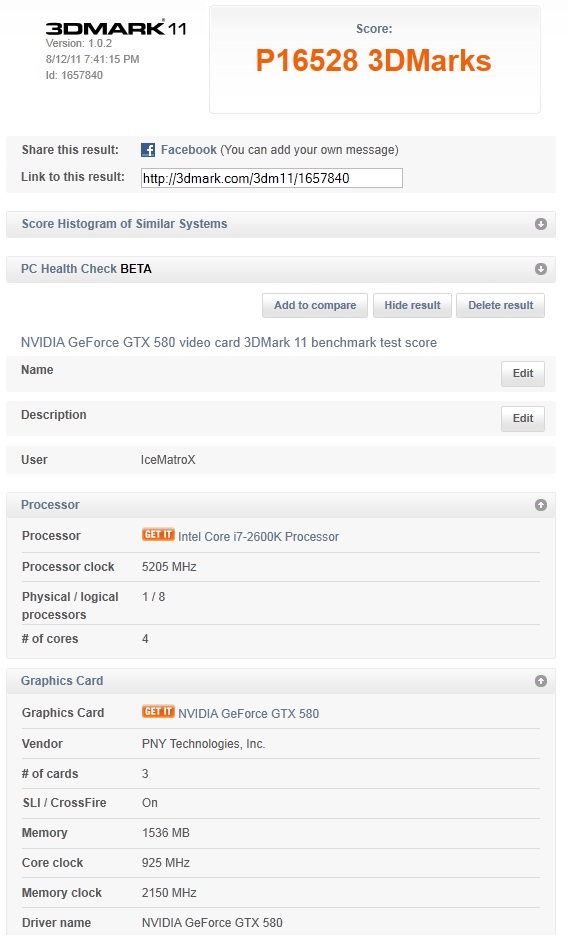Edit the Name field
Viewport: 568px width, 936px height.
pyautogui.click(x=523, y=374)
